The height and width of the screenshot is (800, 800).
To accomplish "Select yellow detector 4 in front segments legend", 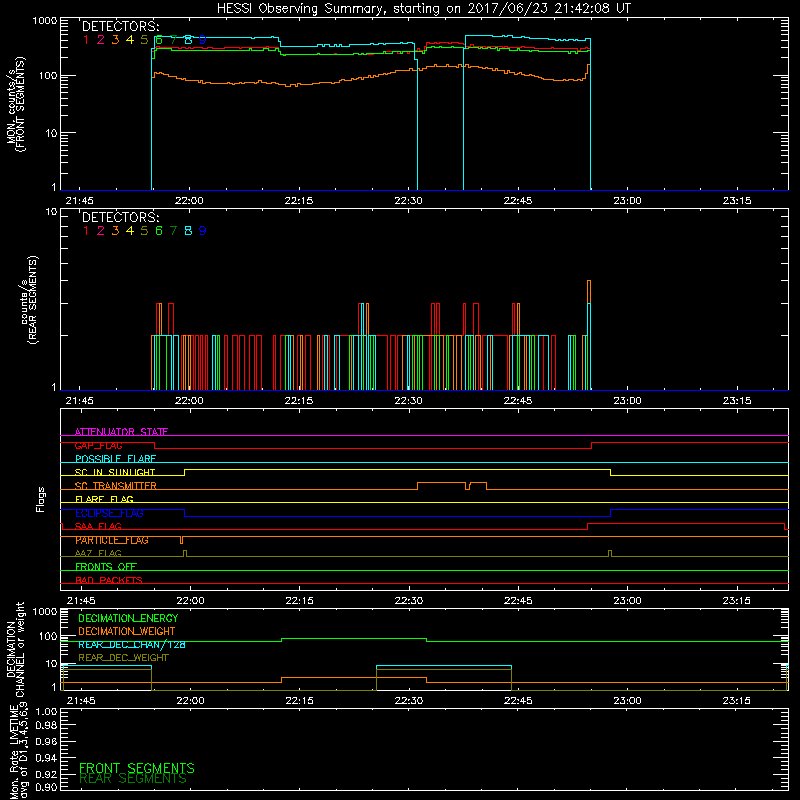I will pyautogui.click(x=130, y=40).
